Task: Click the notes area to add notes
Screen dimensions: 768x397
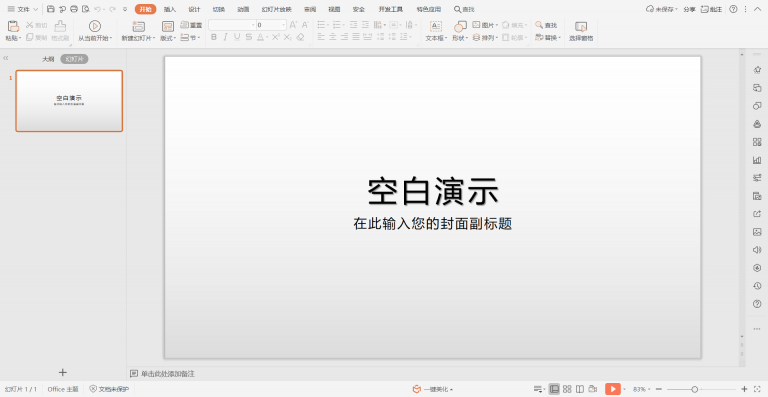Action: (168, 374)
